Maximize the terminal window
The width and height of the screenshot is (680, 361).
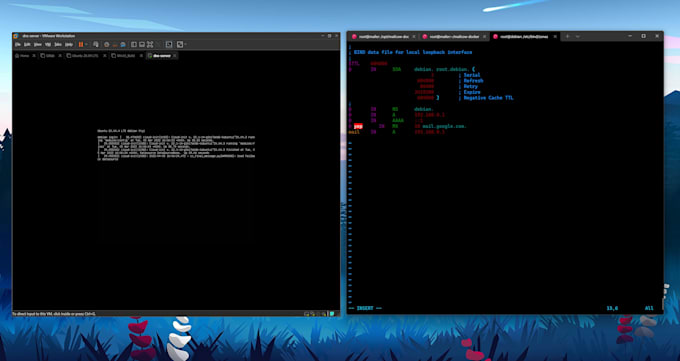[643, 36]
